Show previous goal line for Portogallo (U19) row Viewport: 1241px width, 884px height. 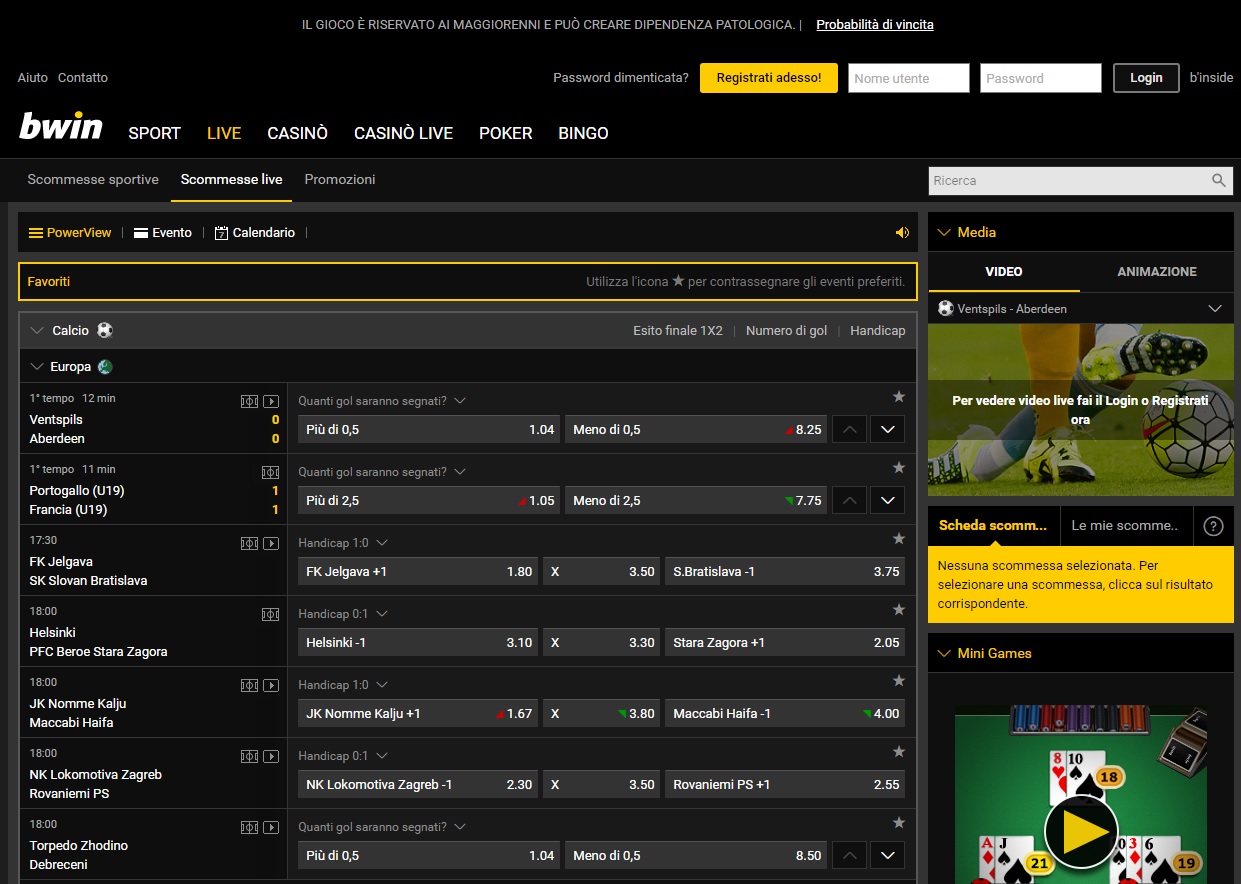[849, 501]
